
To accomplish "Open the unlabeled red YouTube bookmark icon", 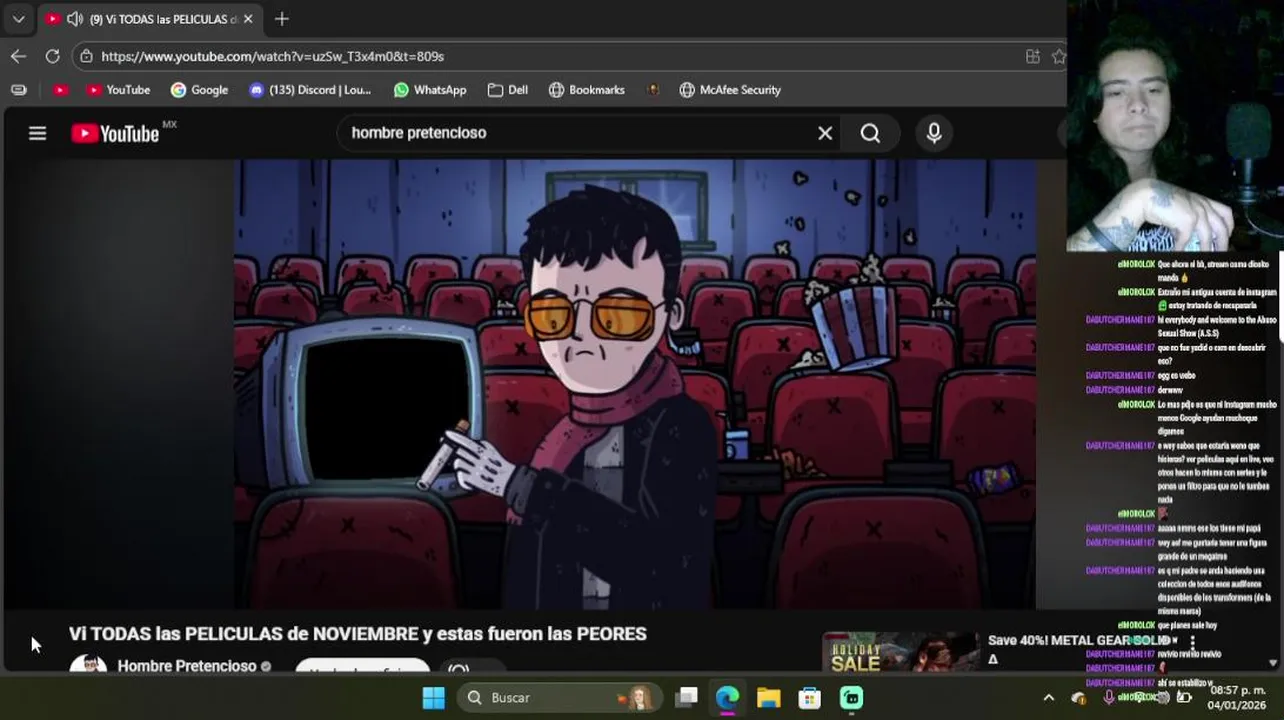I will [x=61, y=90].
